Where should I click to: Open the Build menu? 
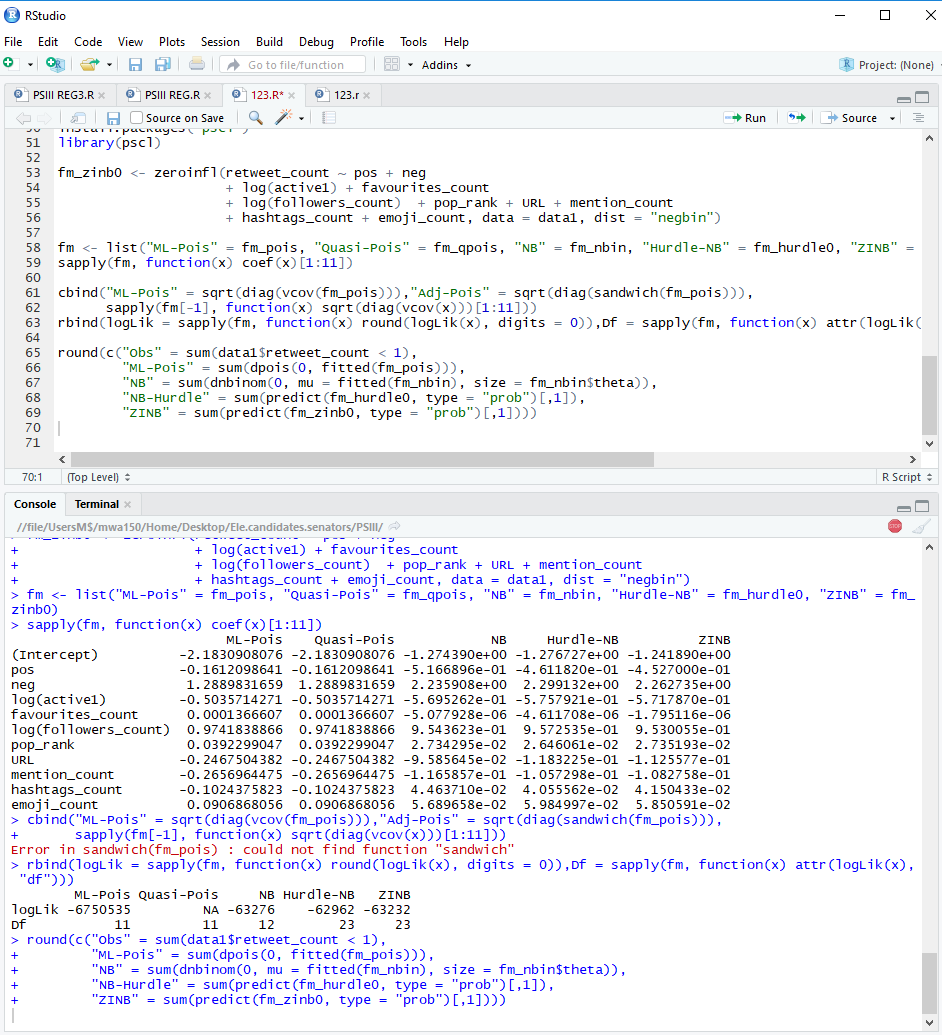click(x=269, y=42)
